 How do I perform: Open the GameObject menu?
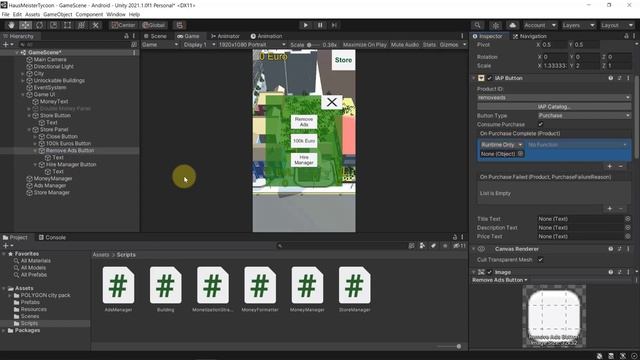click(x=58, y=14)
